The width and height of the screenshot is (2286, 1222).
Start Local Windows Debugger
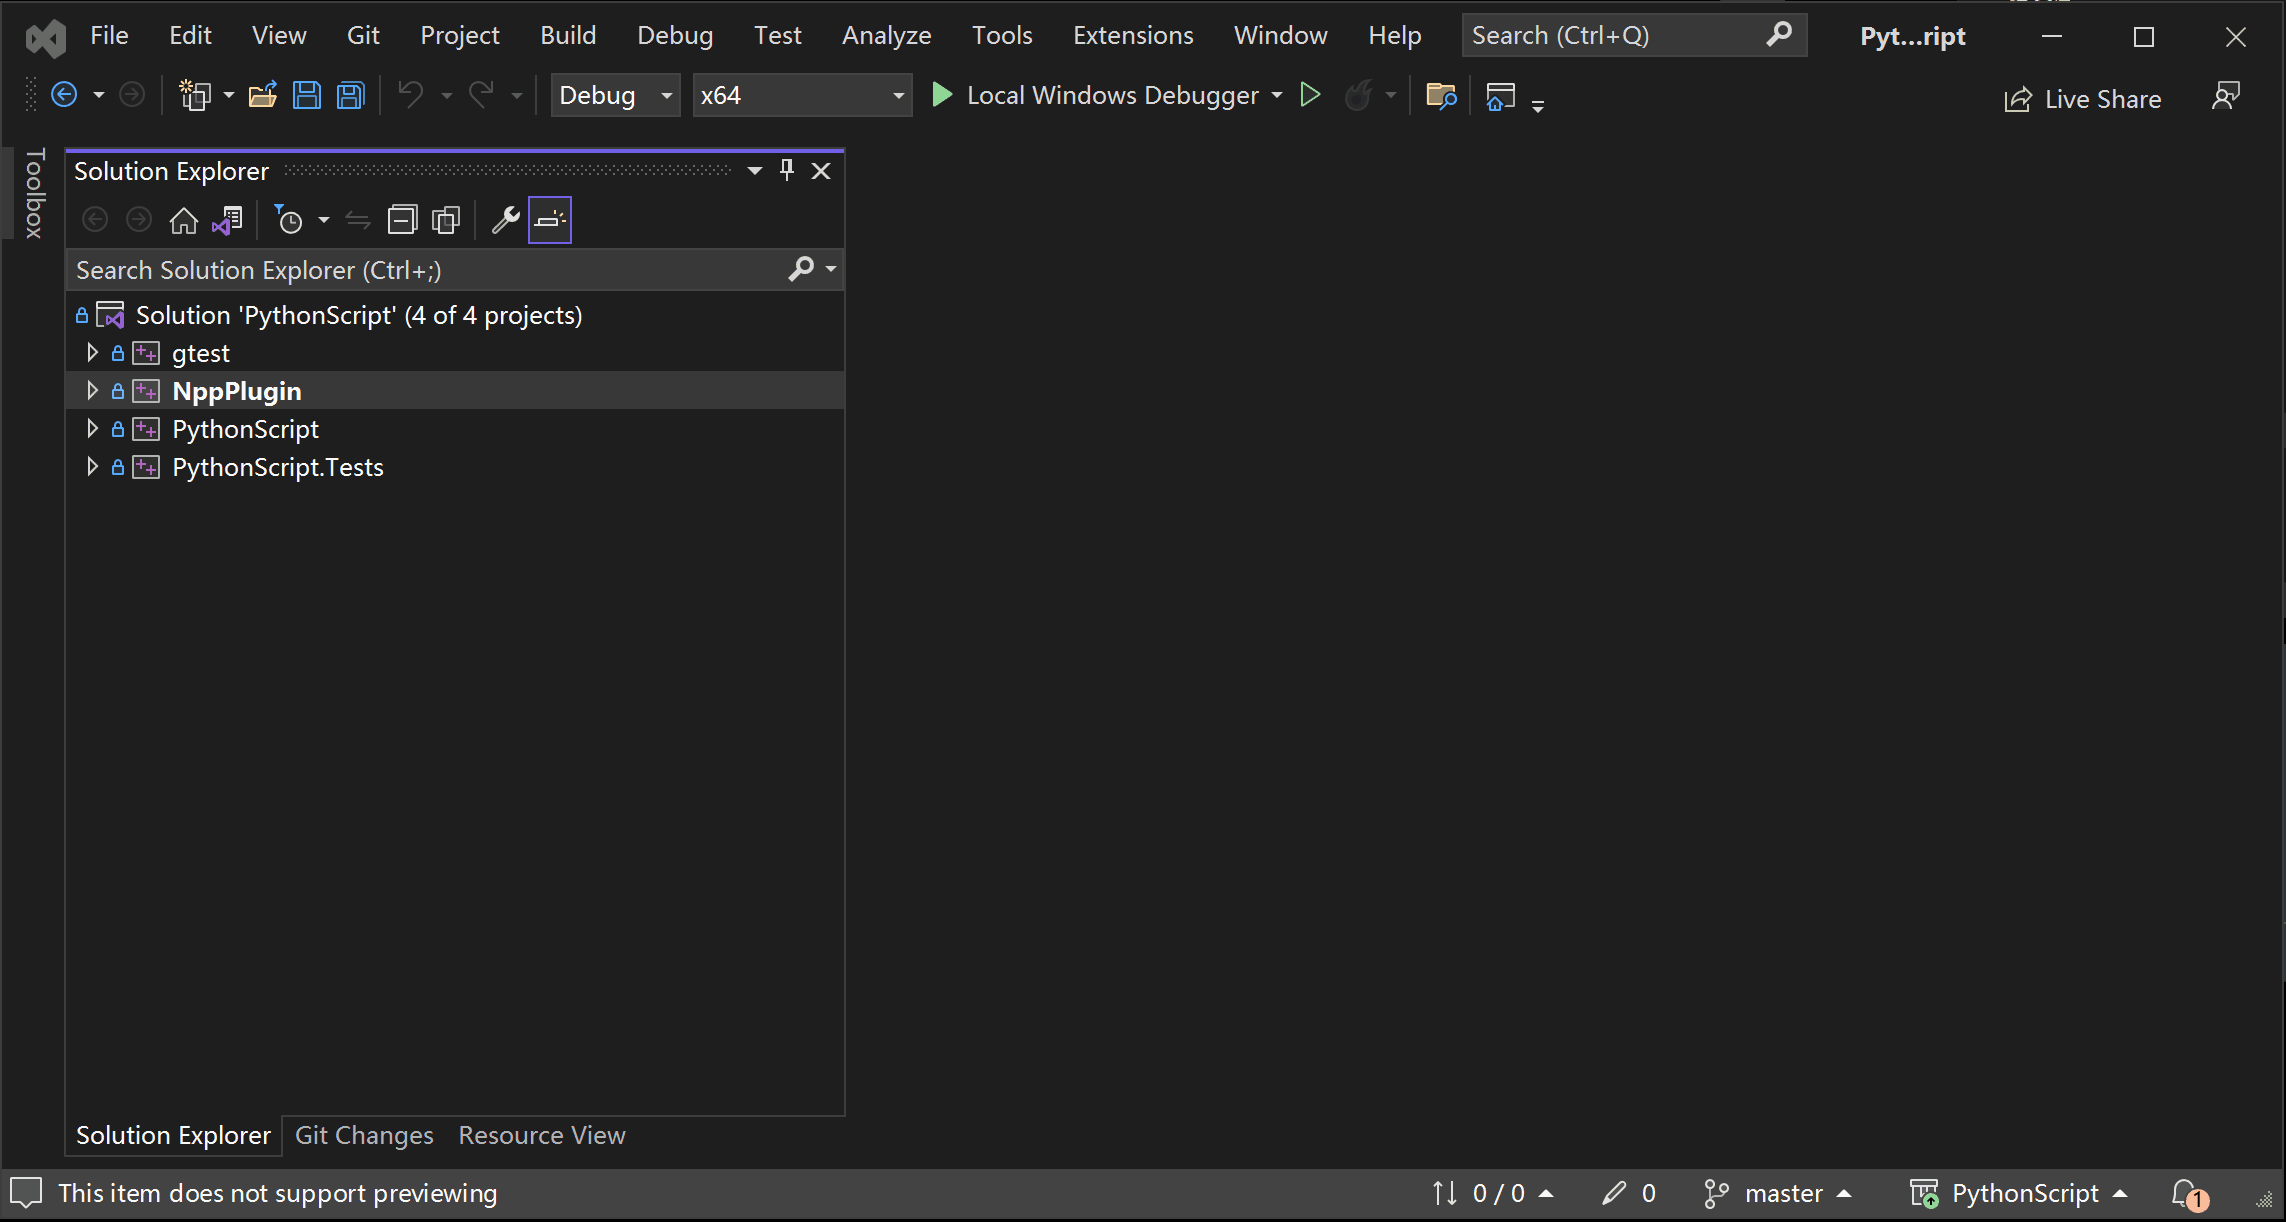tap(1095, 95)
